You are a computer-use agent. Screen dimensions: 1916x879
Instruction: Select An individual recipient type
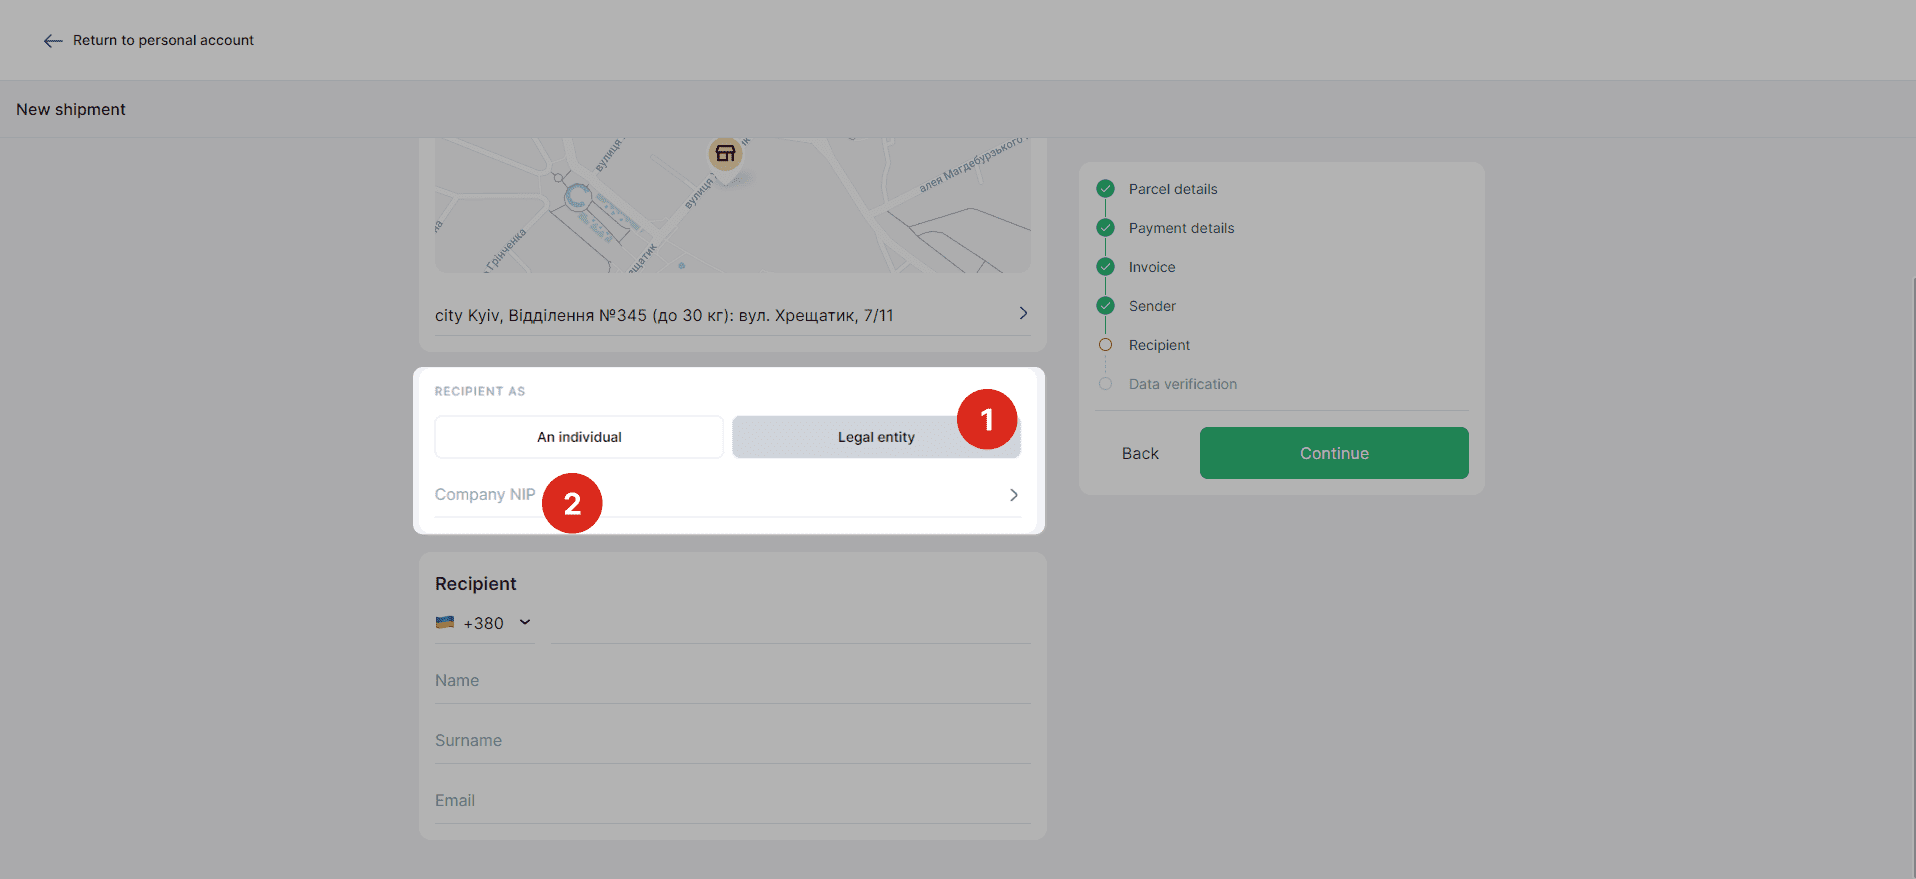pos(579,437)
